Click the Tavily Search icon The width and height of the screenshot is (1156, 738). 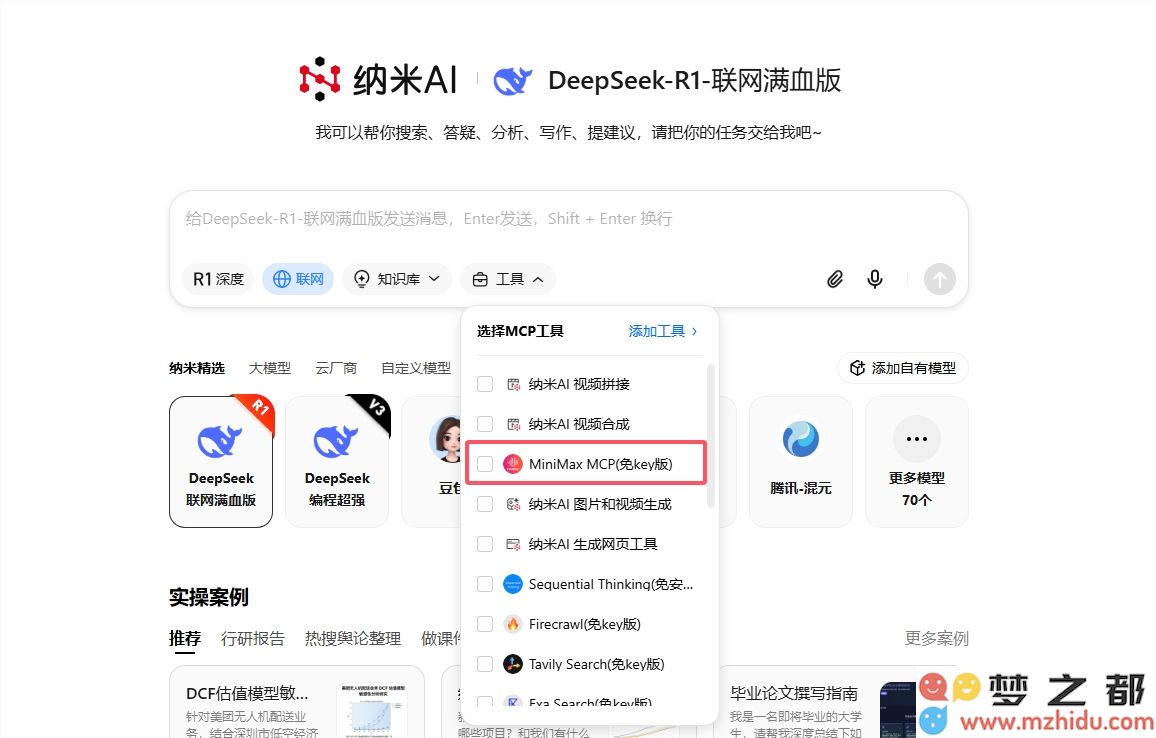tap(512, 664)
